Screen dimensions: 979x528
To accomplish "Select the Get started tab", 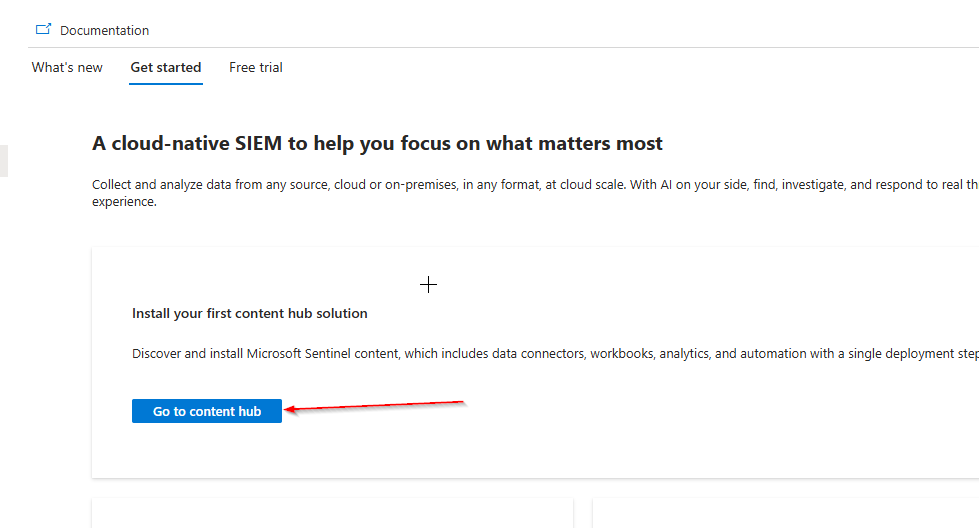I will point(166,68).
